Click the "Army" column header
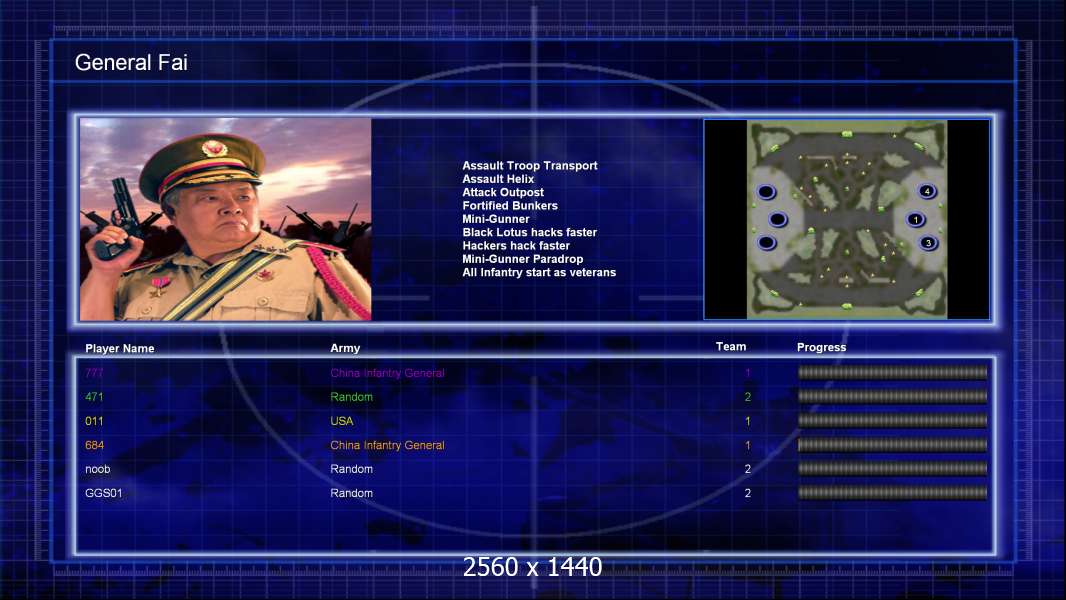The height and width of the screenshot is (600, 1066). pyautogui.click(x=345, y=348)
